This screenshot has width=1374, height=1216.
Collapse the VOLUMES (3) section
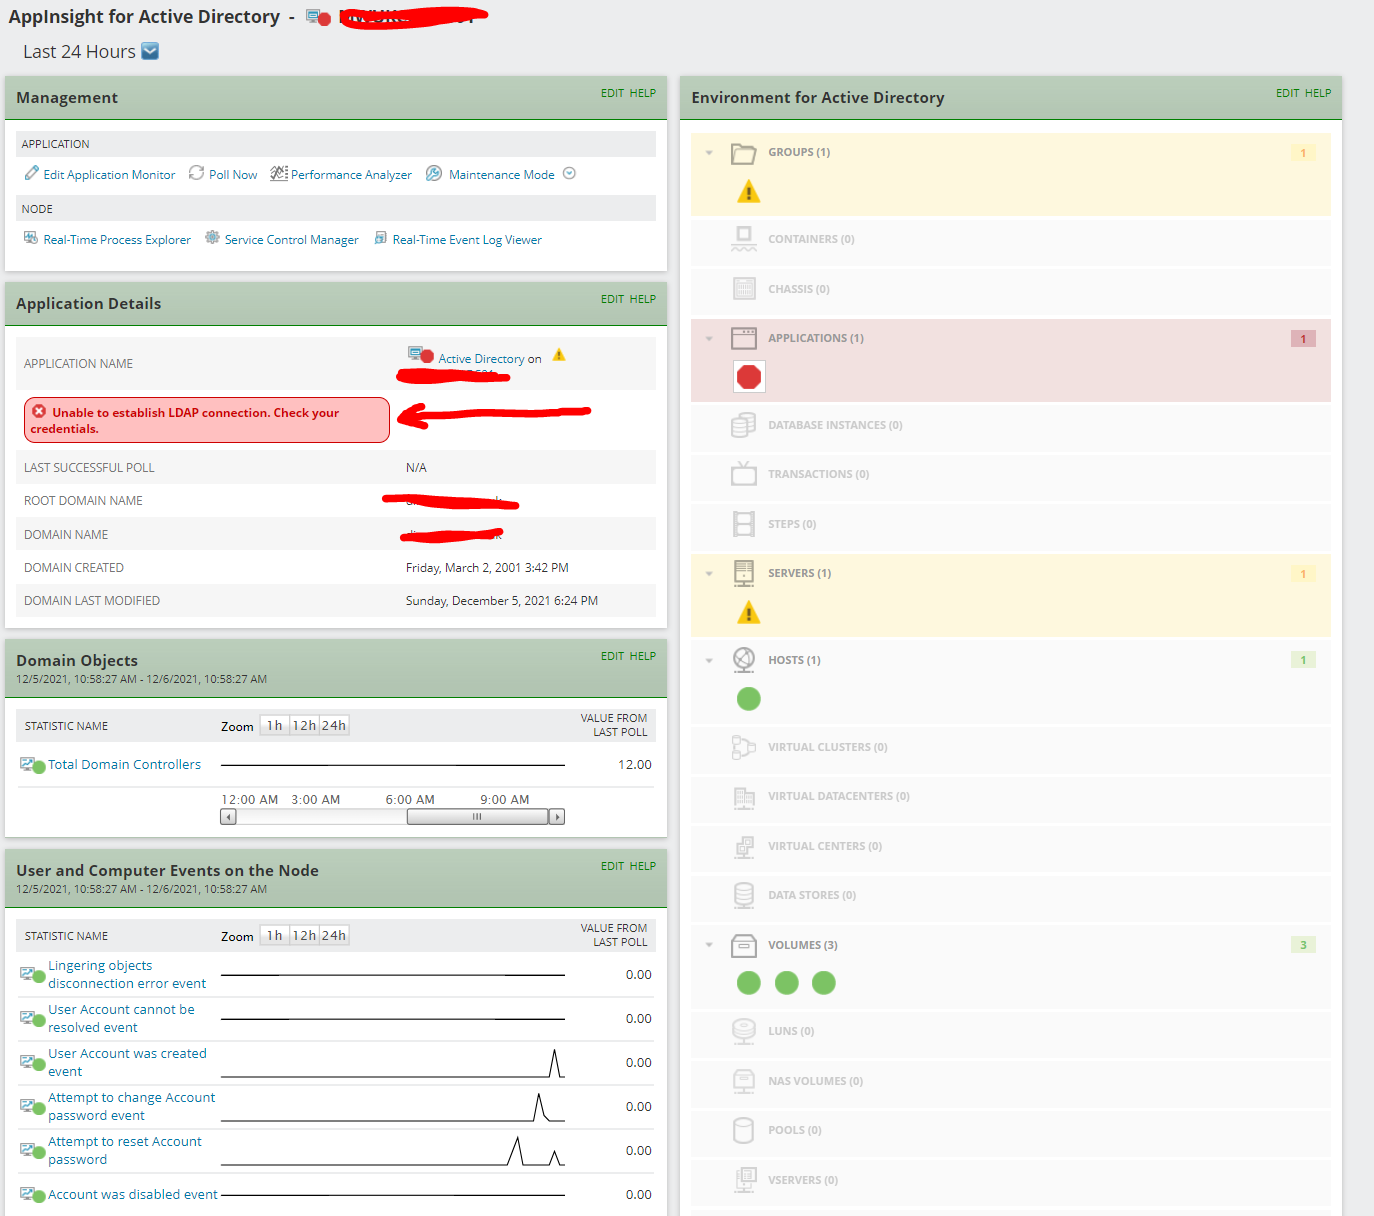coord(709,945)
